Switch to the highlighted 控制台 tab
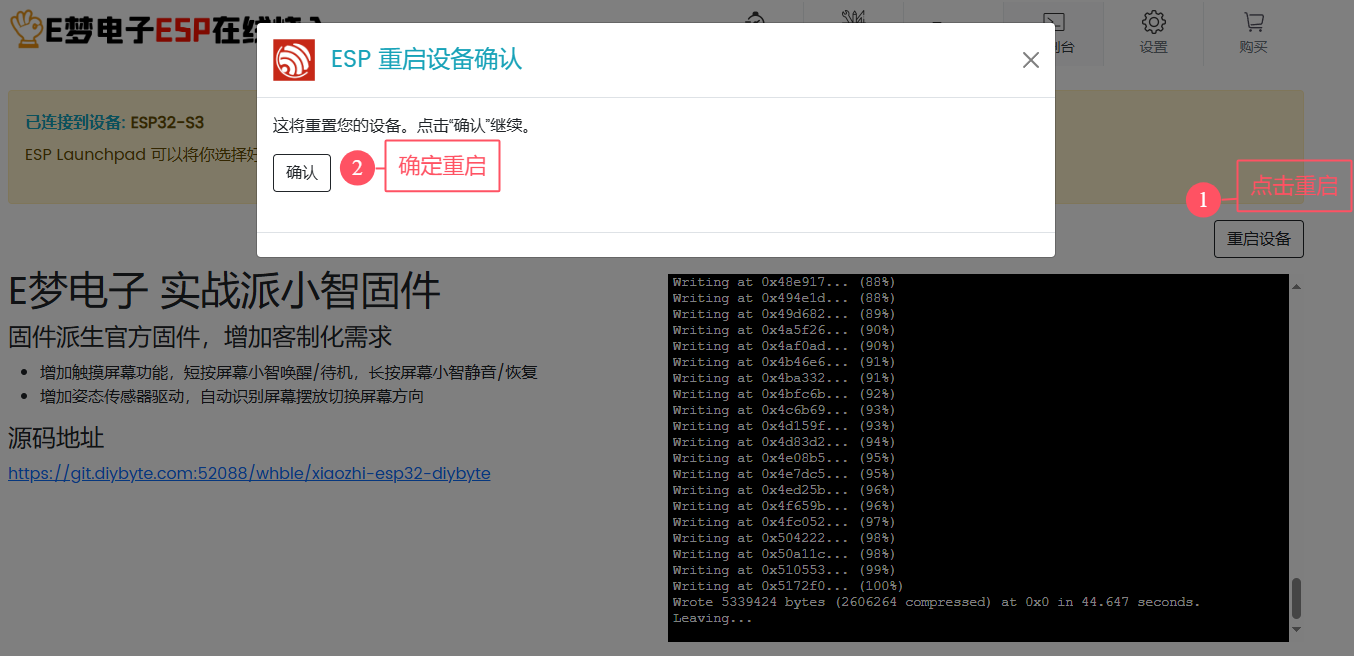Image resolution: width=1354 pixels, height=656 pixels. (x=1052, y=35)
